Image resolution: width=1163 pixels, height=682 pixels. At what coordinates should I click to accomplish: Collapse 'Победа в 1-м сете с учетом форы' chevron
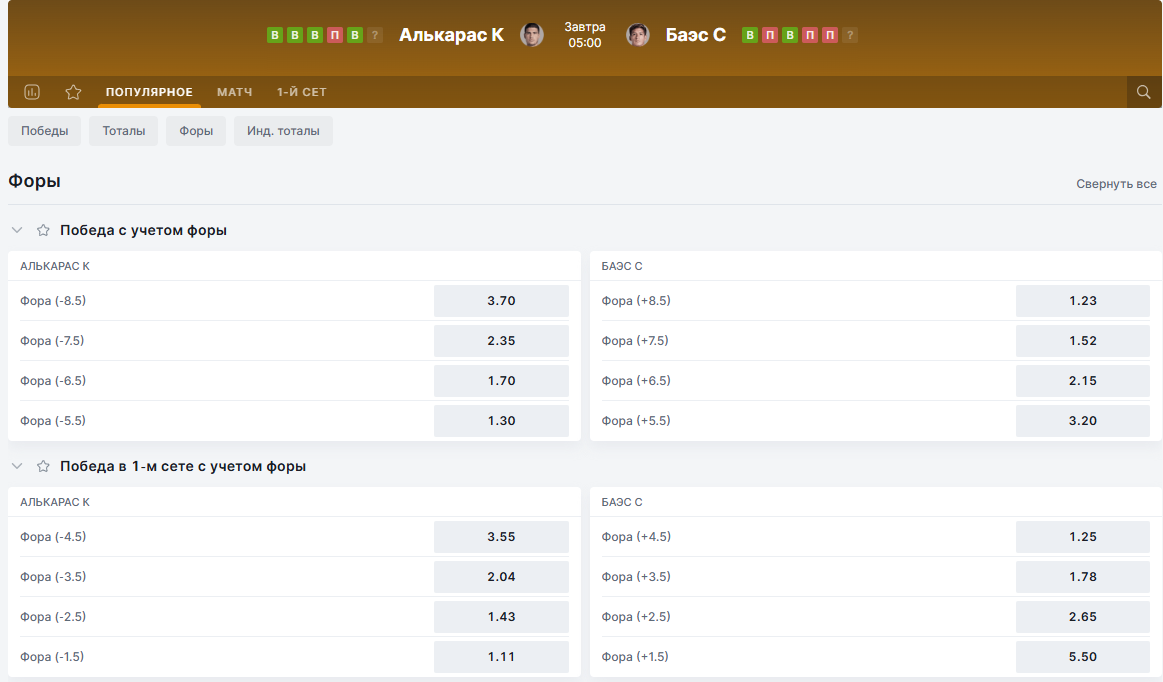pos(17,466)
